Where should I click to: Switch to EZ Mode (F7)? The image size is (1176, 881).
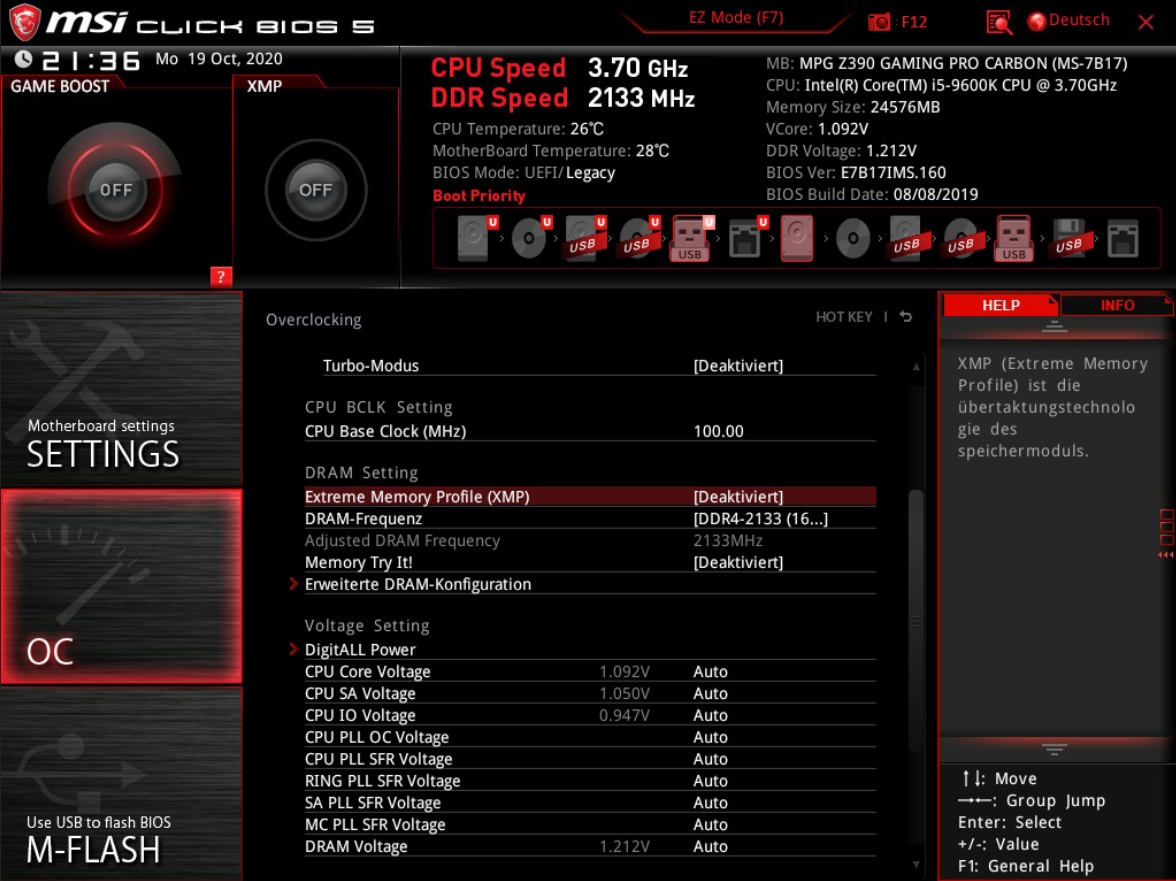coord(736,18)
